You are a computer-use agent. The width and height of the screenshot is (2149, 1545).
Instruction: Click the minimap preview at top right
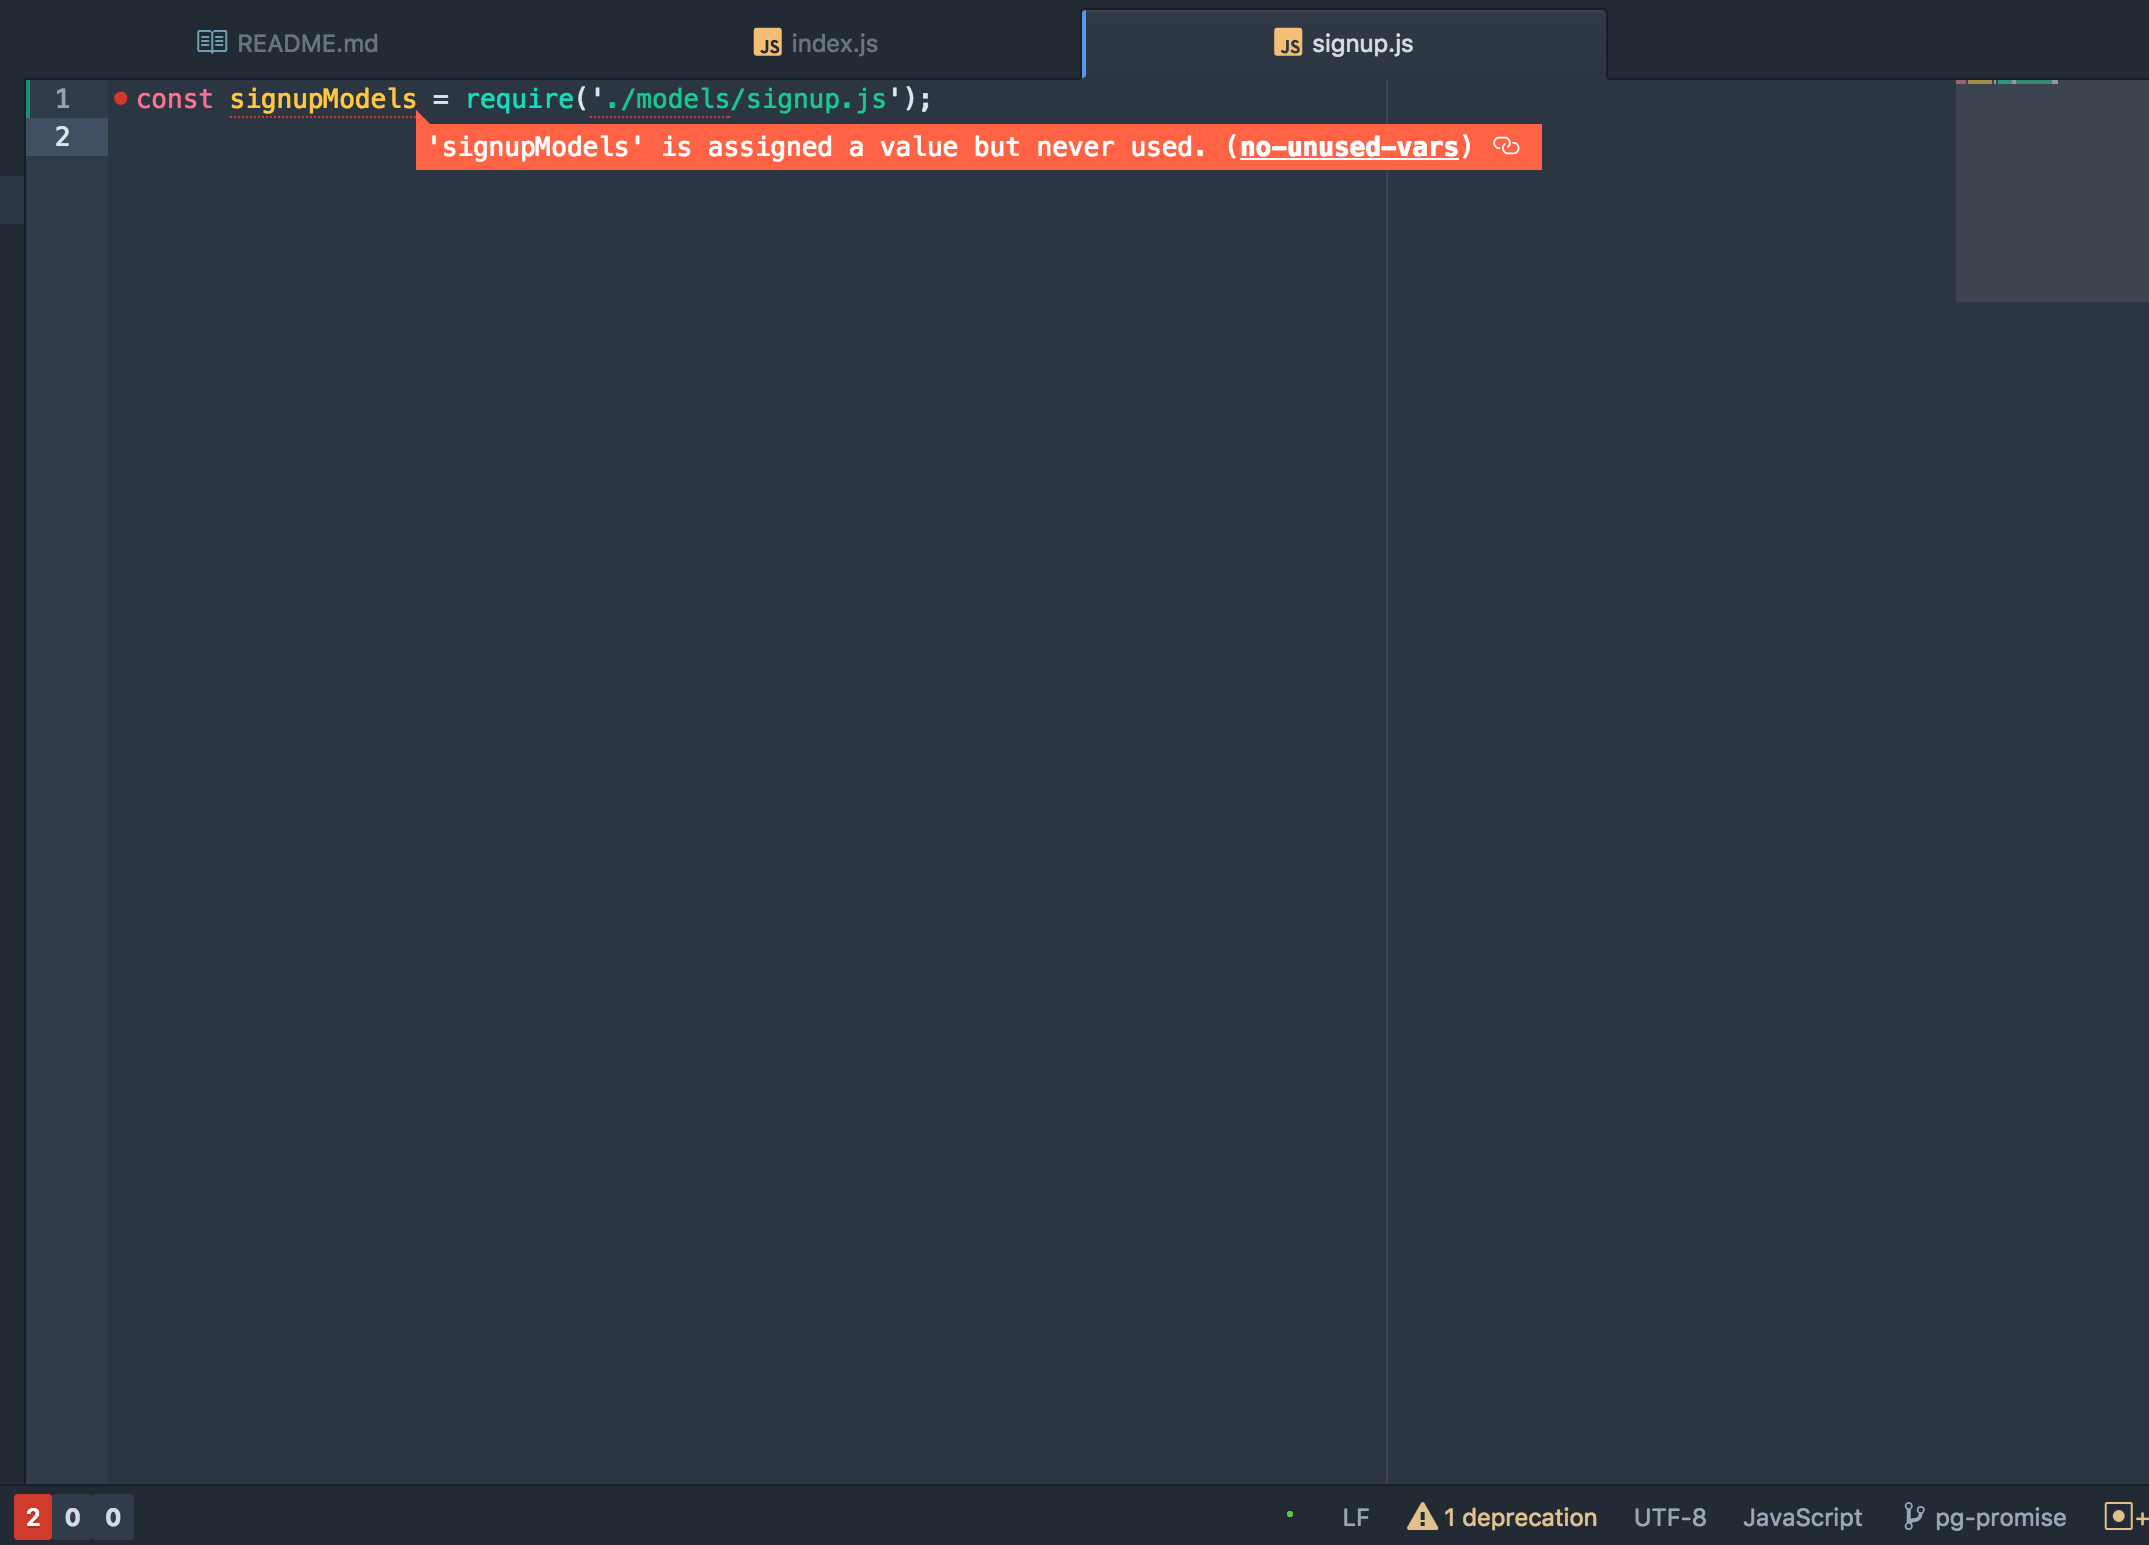pyautogui.click(x=2050, y=180)
